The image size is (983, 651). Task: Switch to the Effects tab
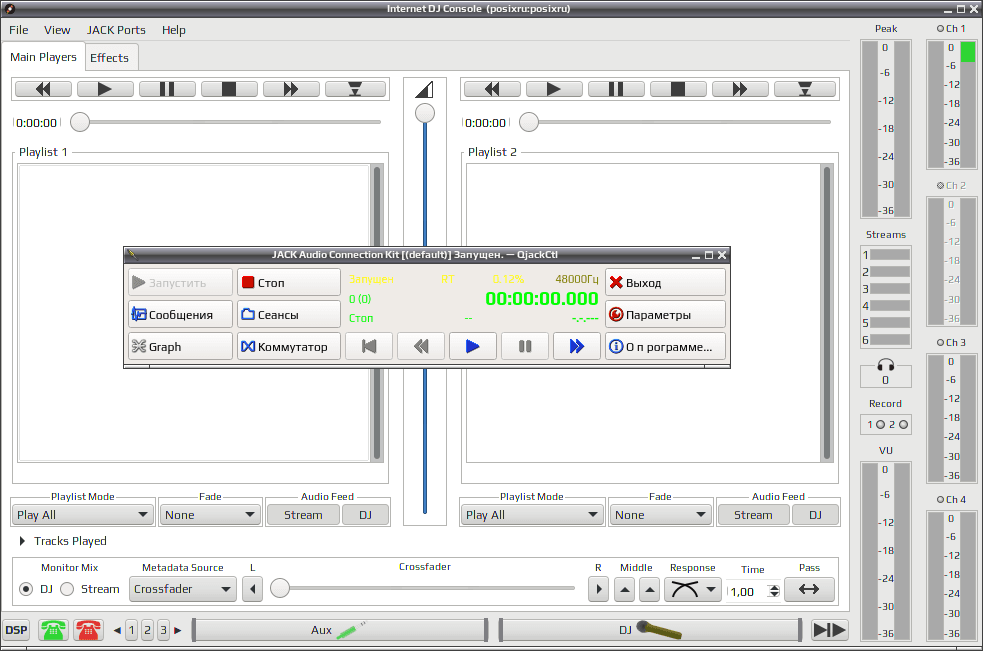point(110,58)
